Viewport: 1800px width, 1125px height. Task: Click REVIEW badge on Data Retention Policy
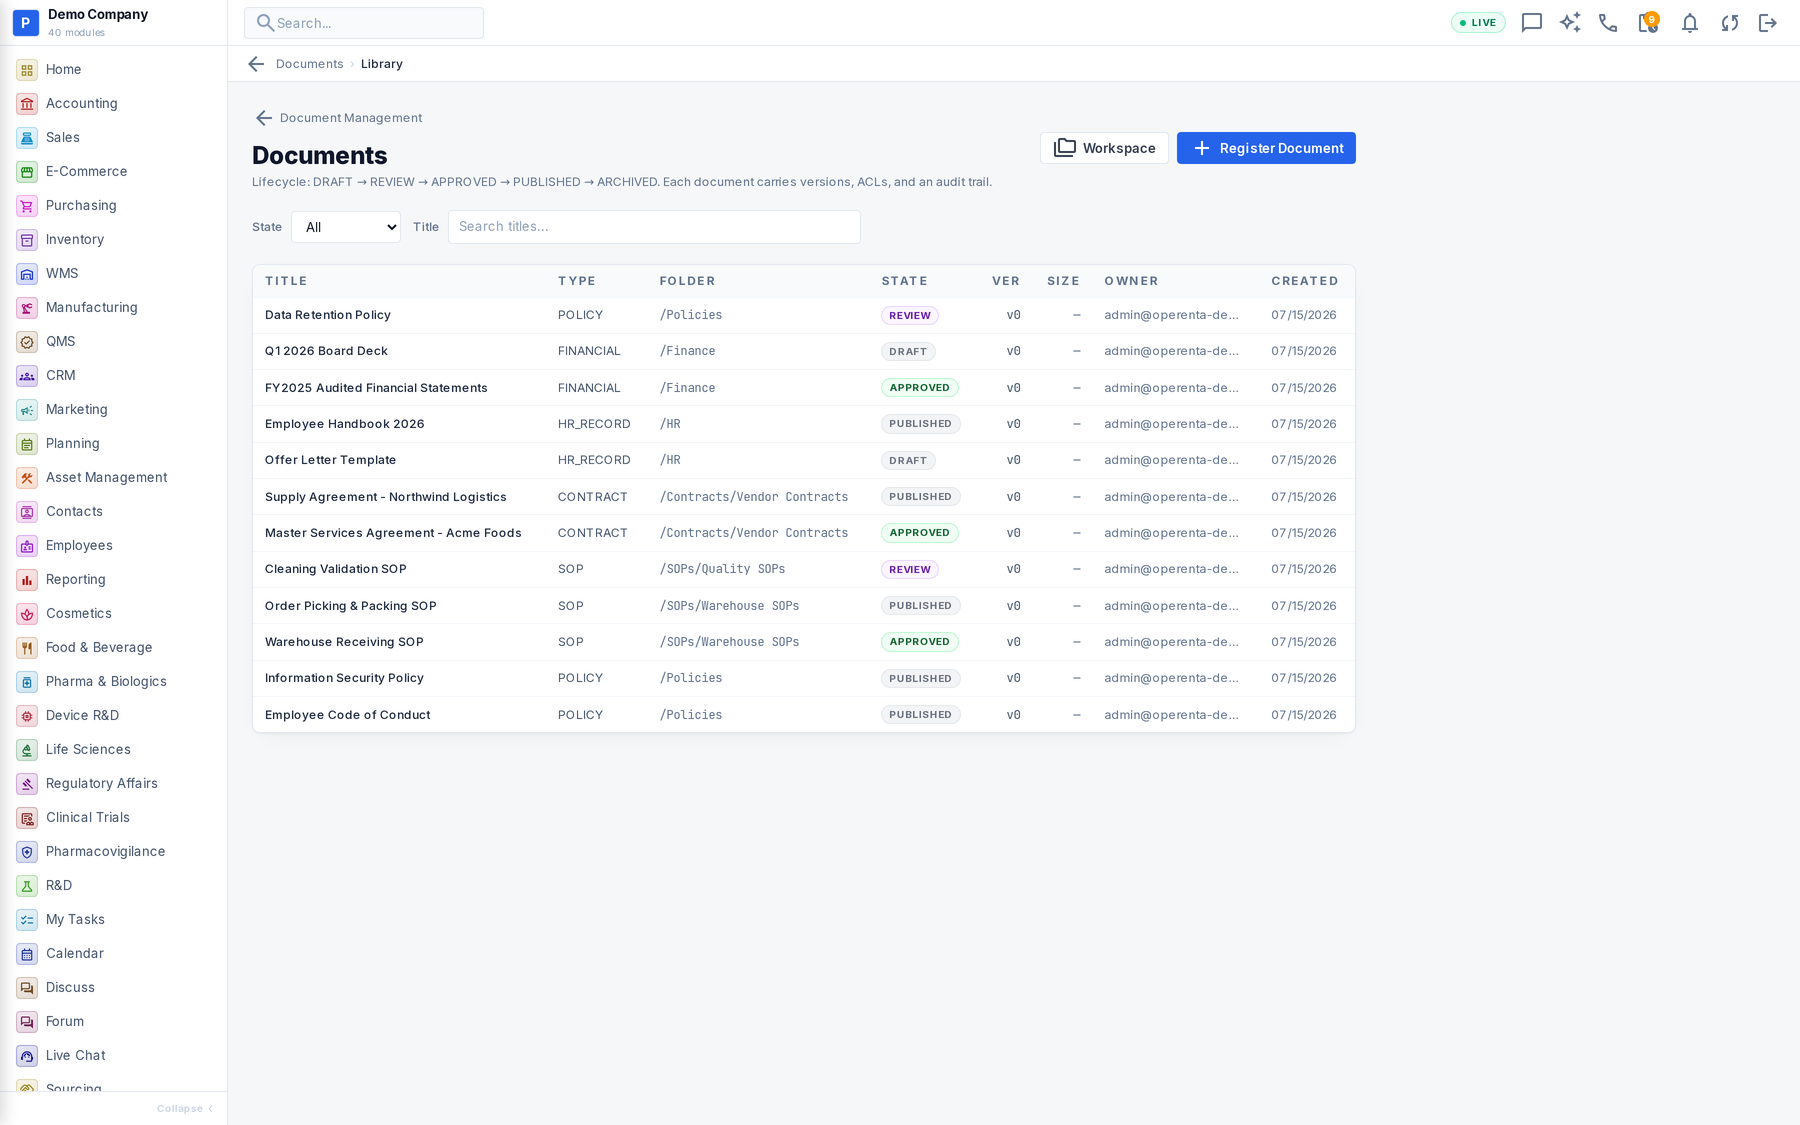coord(909,315)
